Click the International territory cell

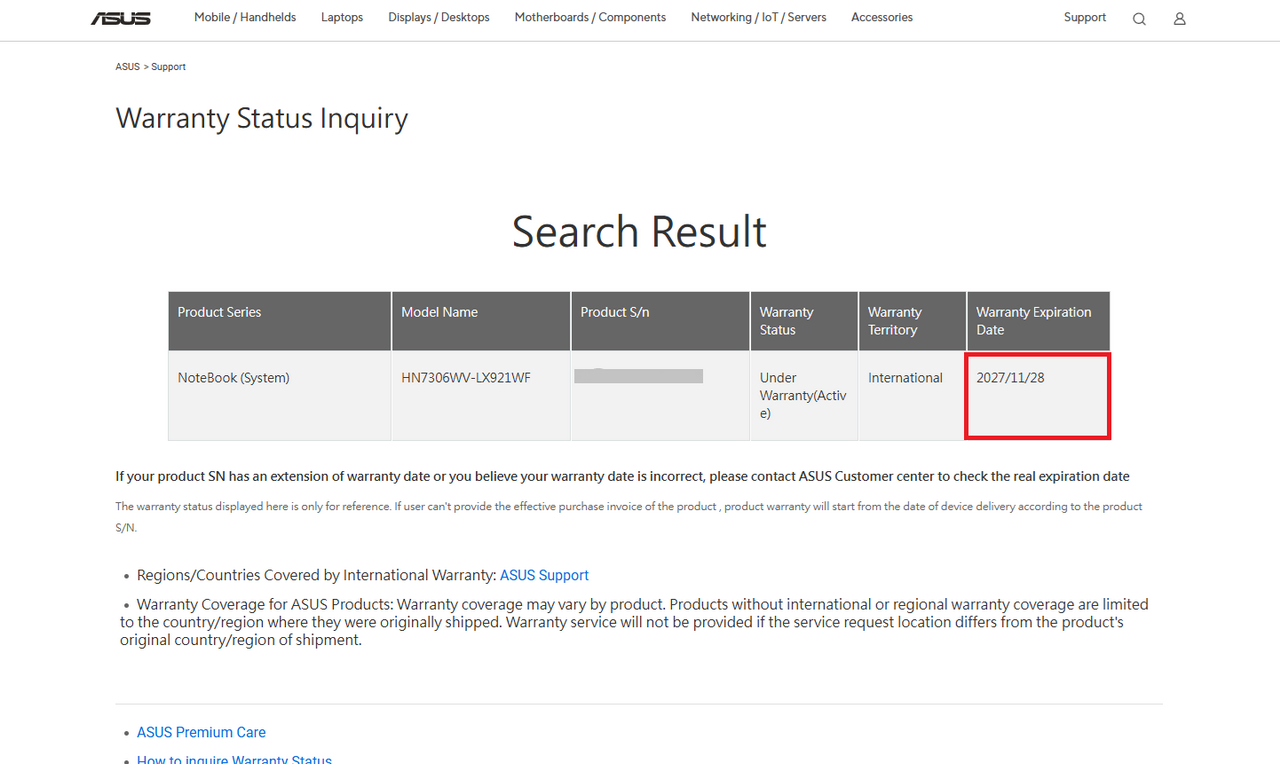click(912, 396)
